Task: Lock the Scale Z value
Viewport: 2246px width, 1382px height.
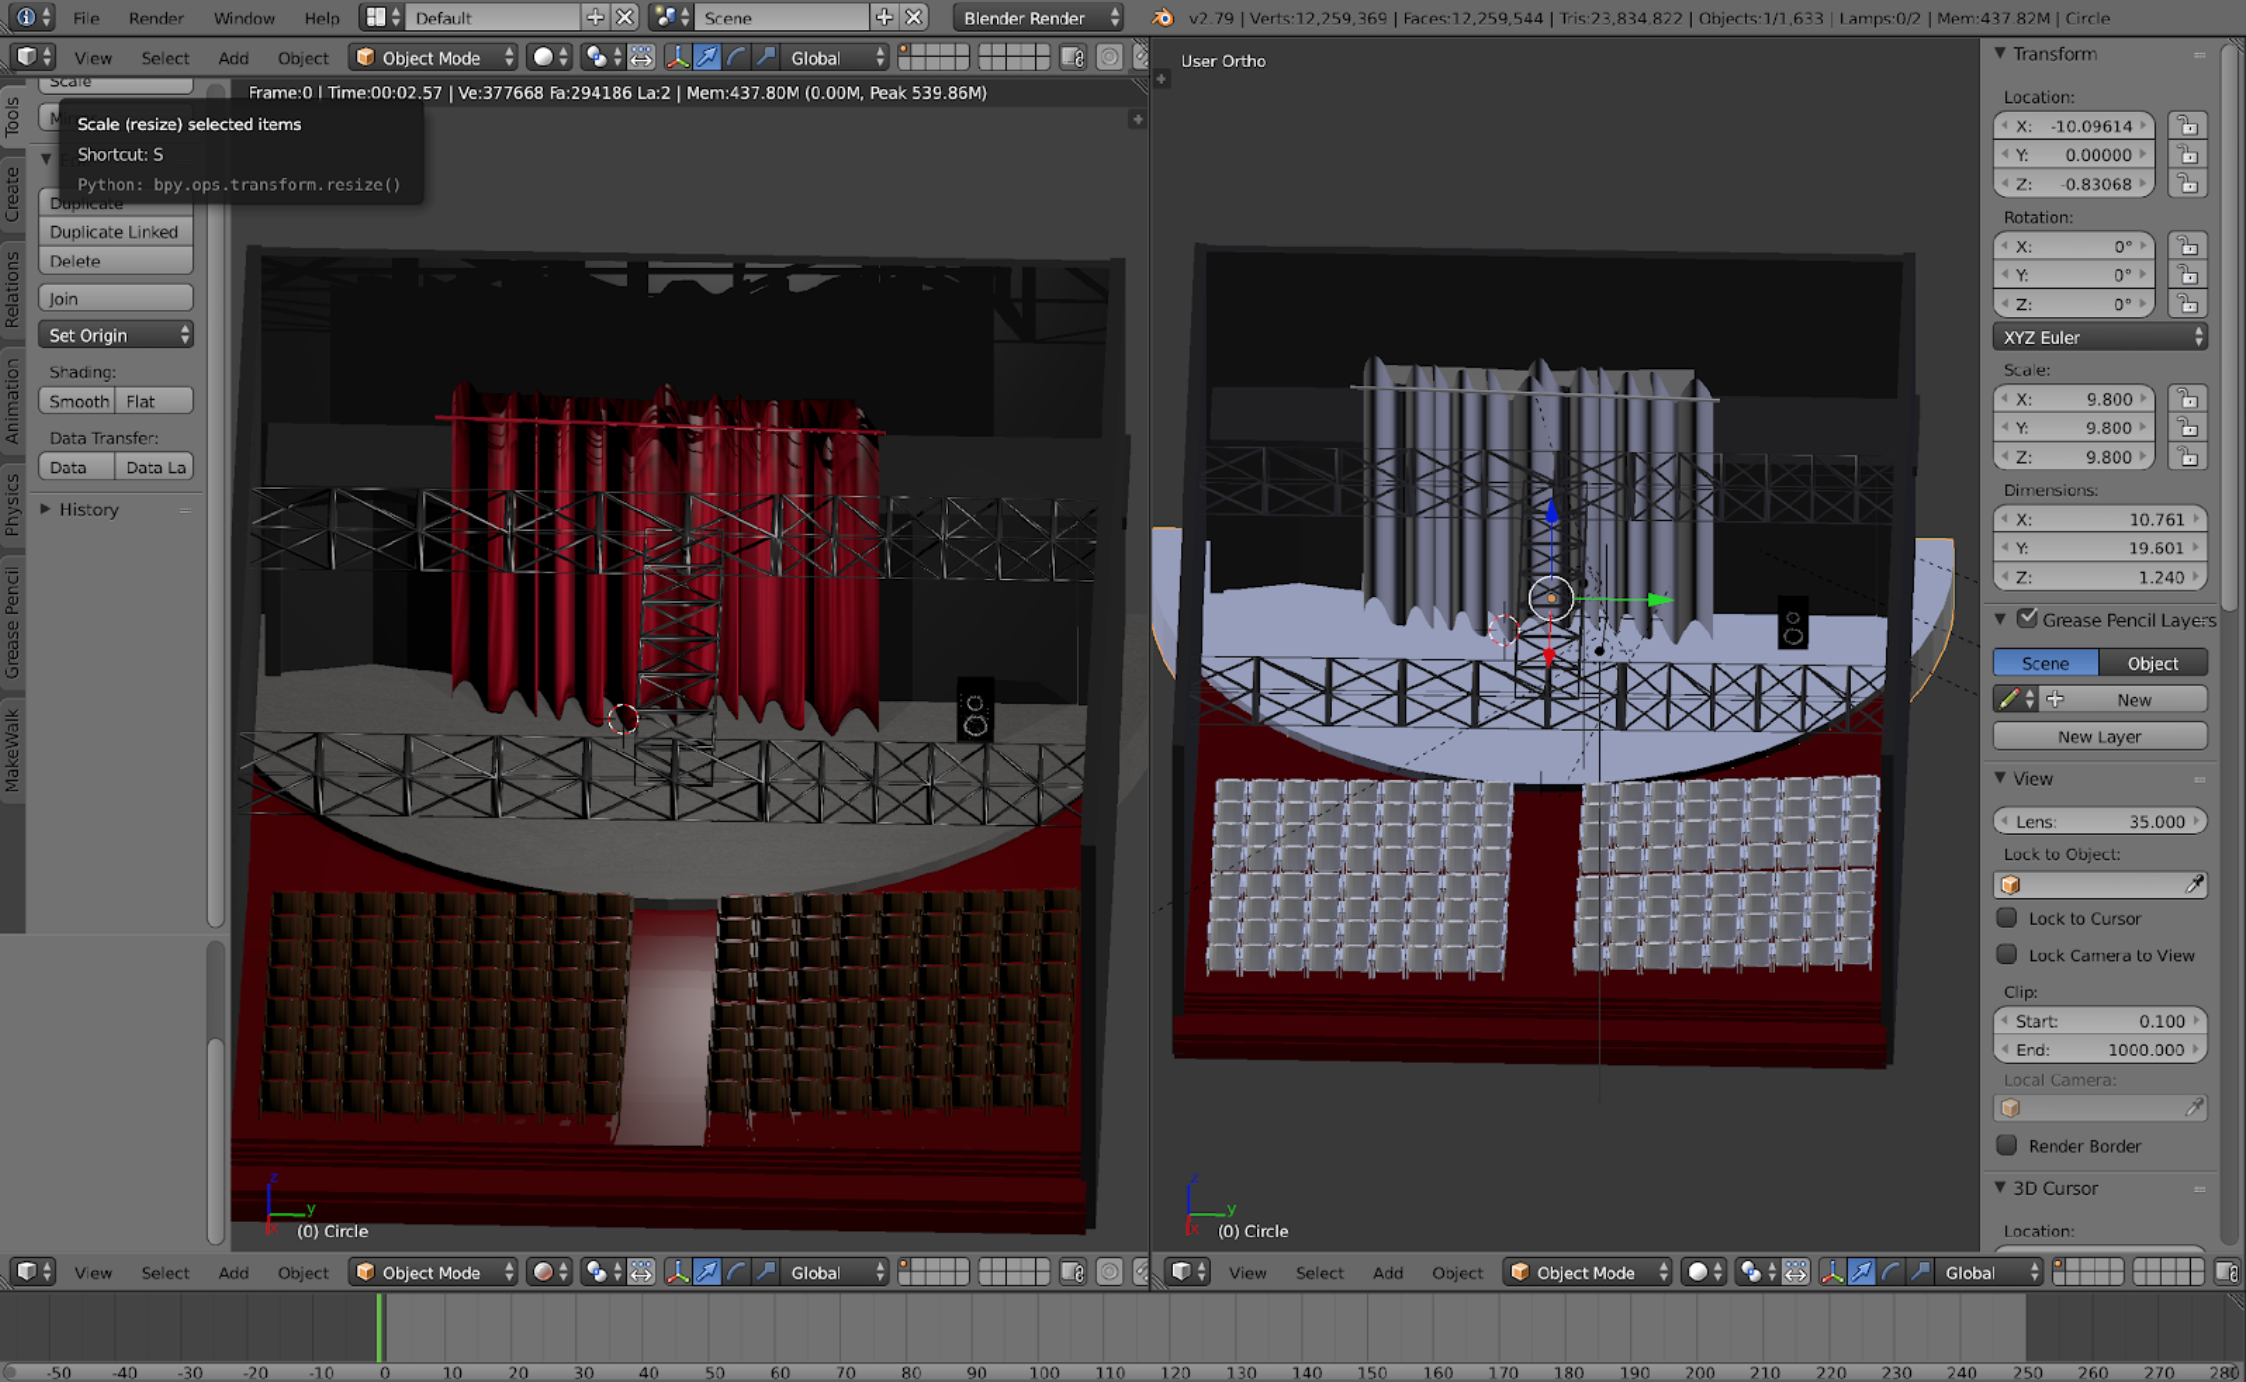Action: point(2187,457)
